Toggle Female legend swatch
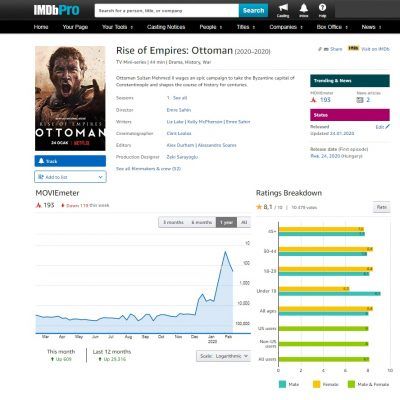The image size is (400, 400). [x=316, y=384]
